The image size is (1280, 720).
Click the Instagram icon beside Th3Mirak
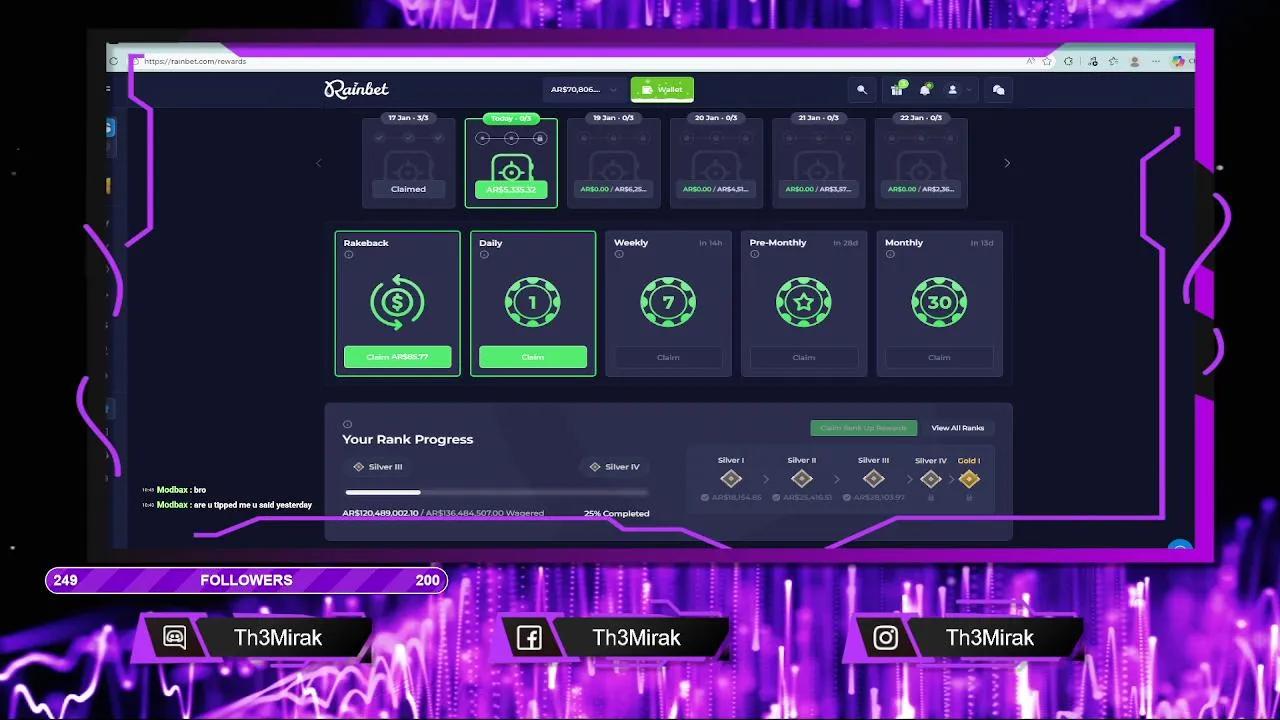(x=886, y=638)
